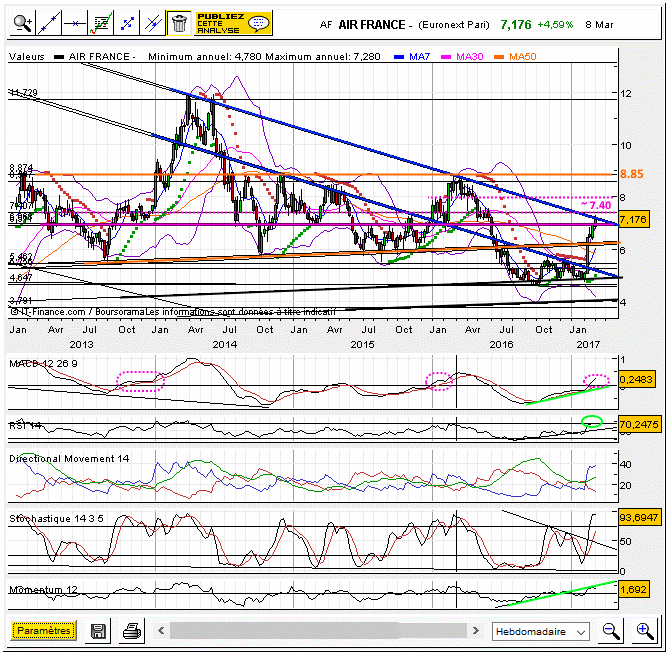Print the chart with printer icon
The width and height of the screenshot is (666, 654).
133,631
